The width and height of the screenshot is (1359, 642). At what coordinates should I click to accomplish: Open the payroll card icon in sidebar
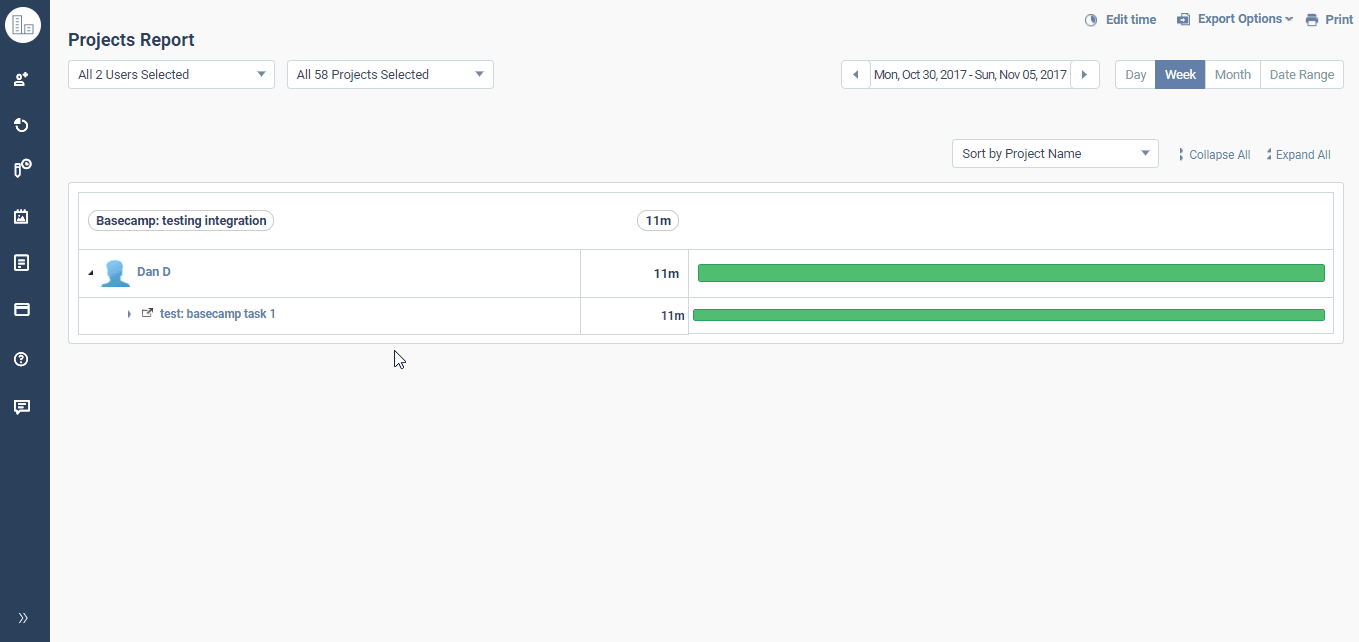pyautogui.click(x=22, y=310)
